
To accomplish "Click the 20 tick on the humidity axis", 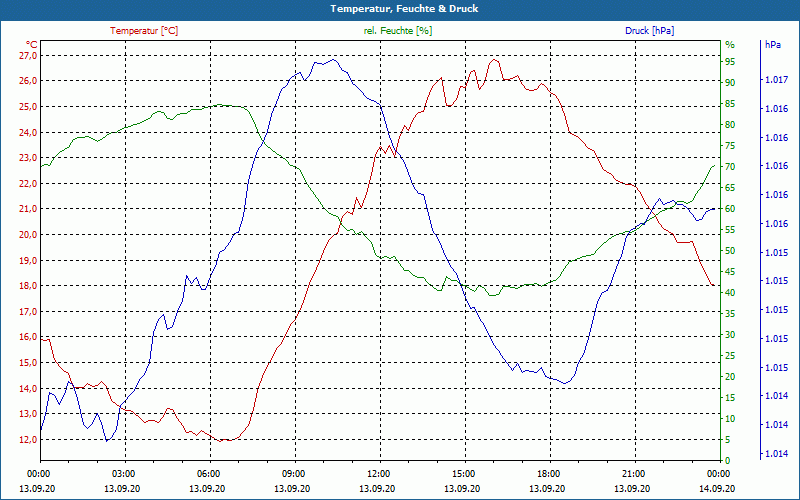I will pyautogui.click(x=730, y=377).
